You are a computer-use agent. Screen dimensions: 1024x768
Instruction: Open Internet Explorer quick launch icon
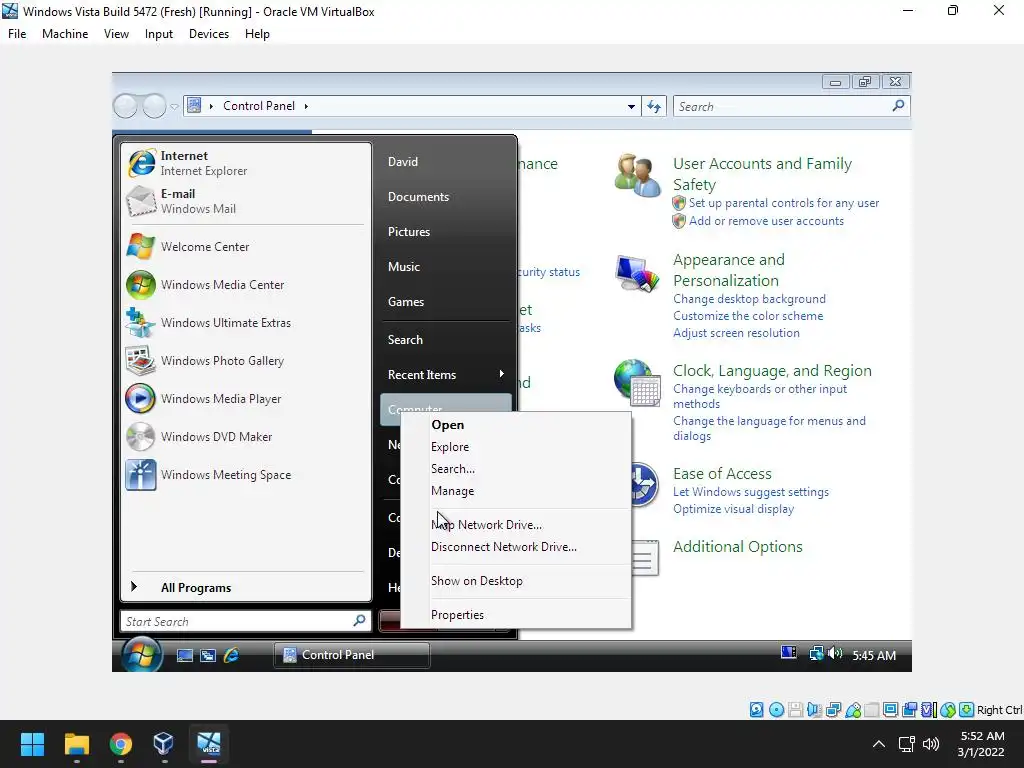pyautogui.click(x=231, y=655)
